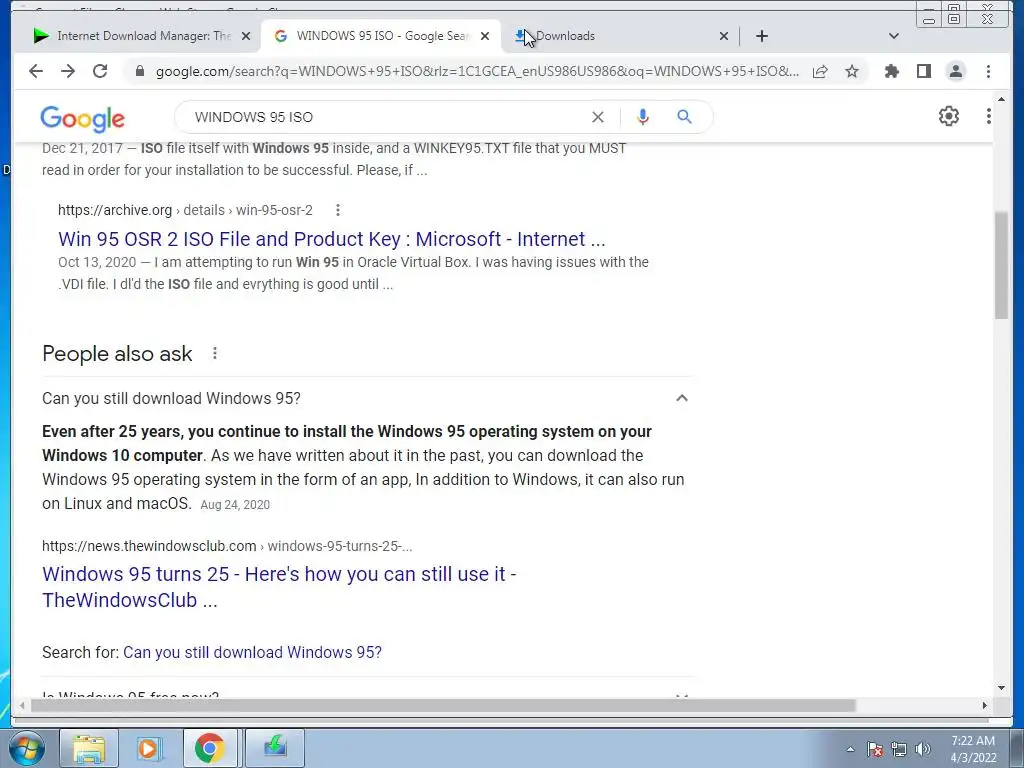Click the news.thewindowsclub.com URL breadcrumb
The width and height of the screenshot is (1024, 768).
pyautogui.click(x=227, y=546)
